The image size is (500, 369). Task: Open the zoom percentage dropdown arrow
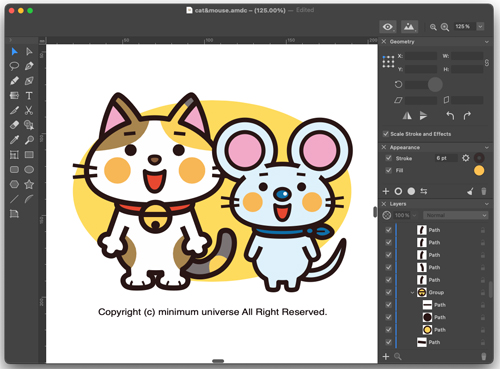click(x=480, y=26)
